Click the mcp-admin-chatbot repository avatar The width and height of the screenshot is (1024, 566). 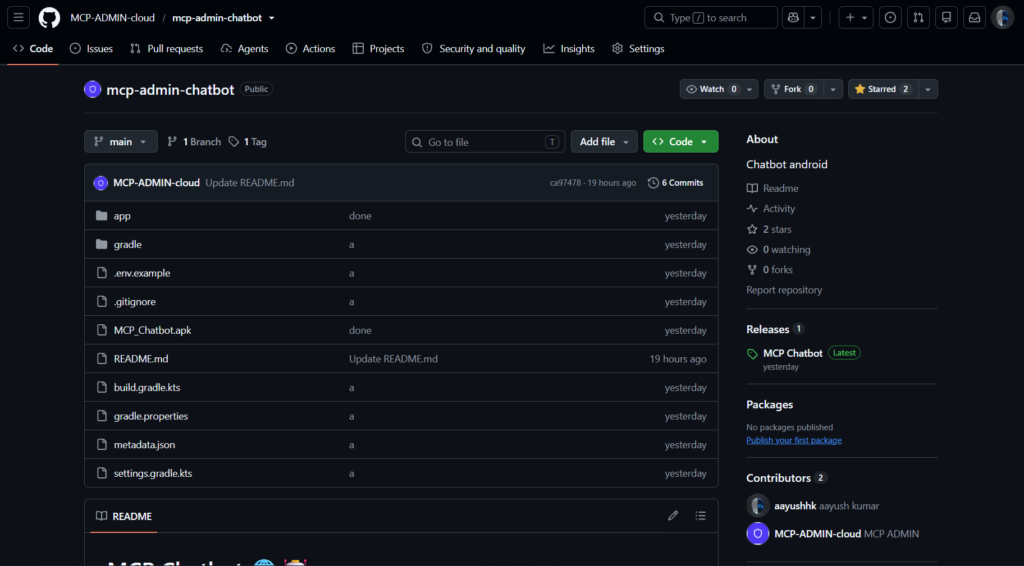(x=93, y=89)
